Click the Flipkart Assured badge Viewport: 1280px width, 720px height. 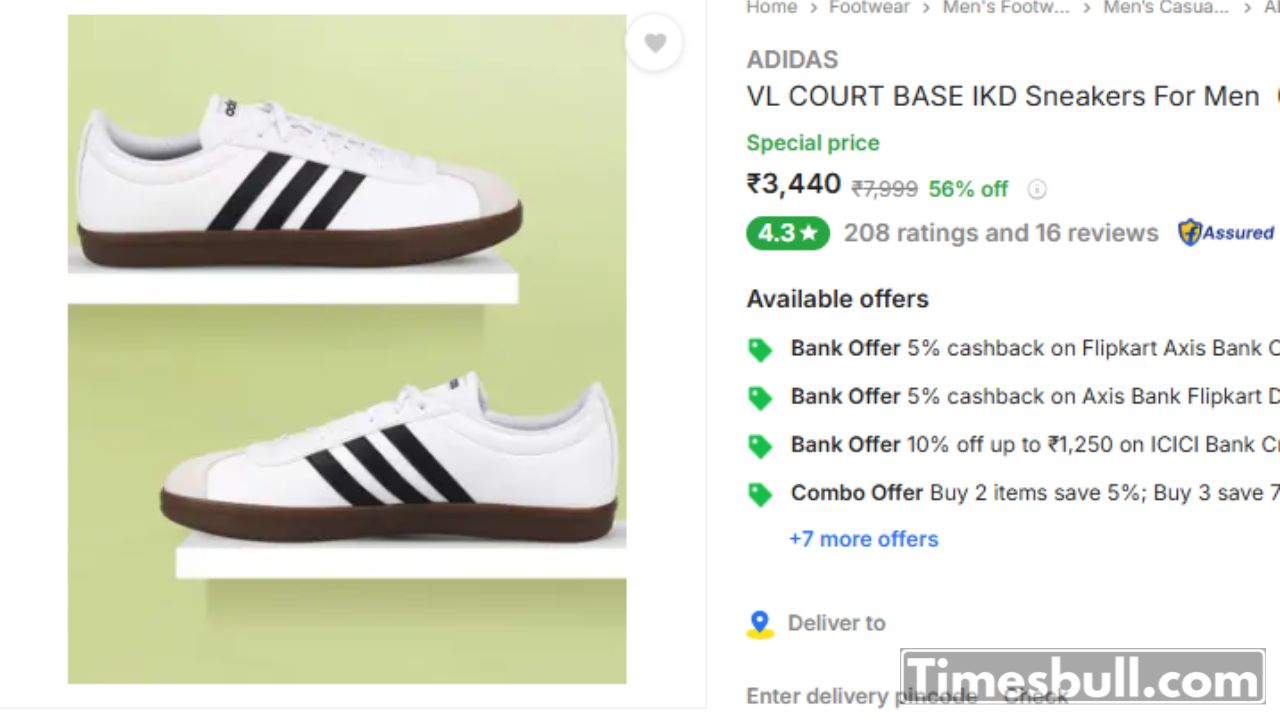pos(1226,233)
